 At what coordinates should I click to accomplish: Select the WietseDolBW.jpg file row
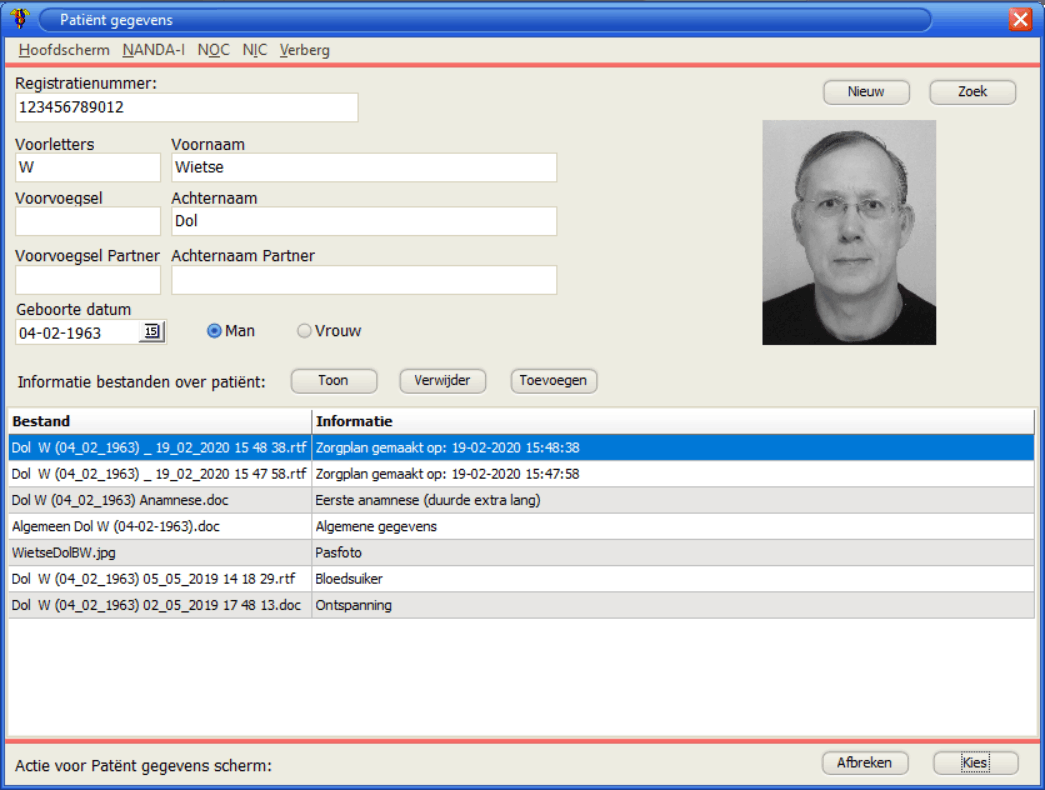click(x=160, y=552)
